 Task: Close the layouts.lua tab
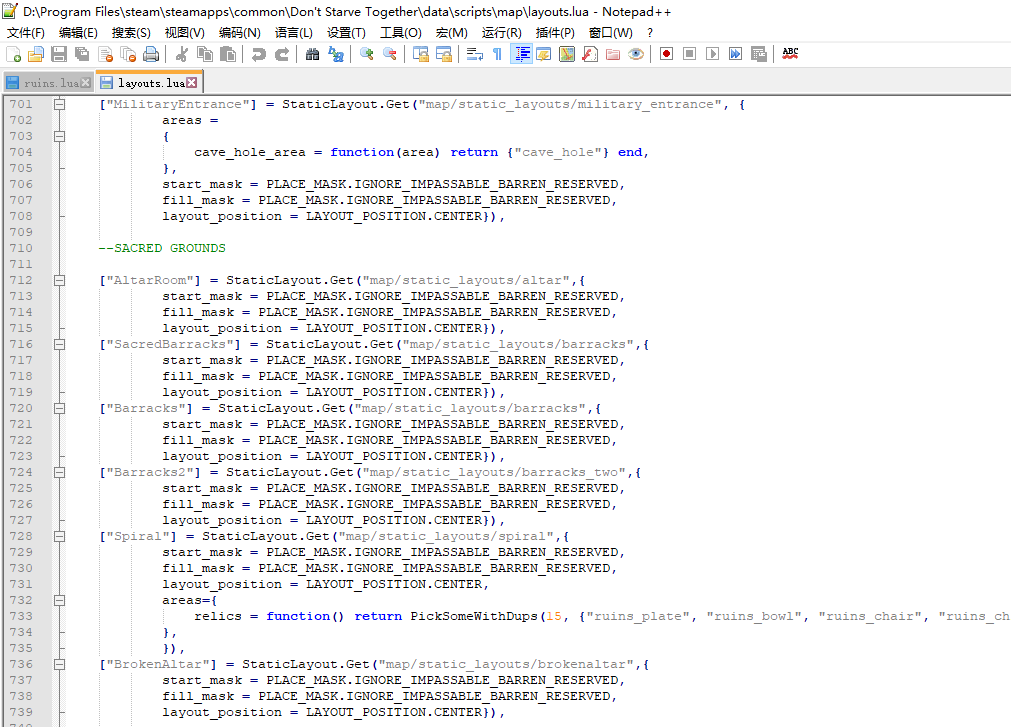click(x=192, y=83)
